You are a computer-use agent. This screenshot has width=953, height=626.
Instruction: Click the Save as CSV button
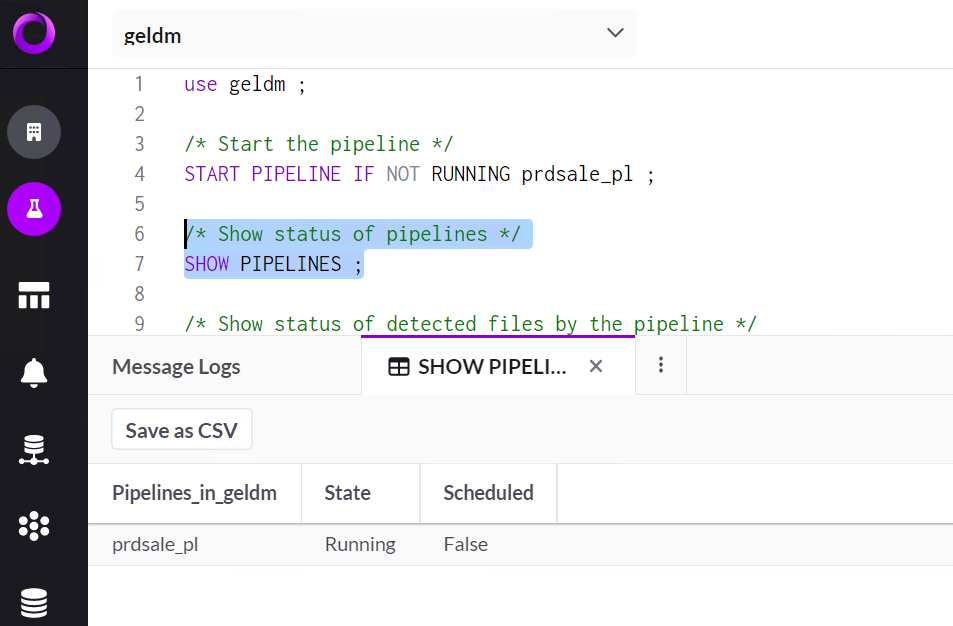[181, 431]
